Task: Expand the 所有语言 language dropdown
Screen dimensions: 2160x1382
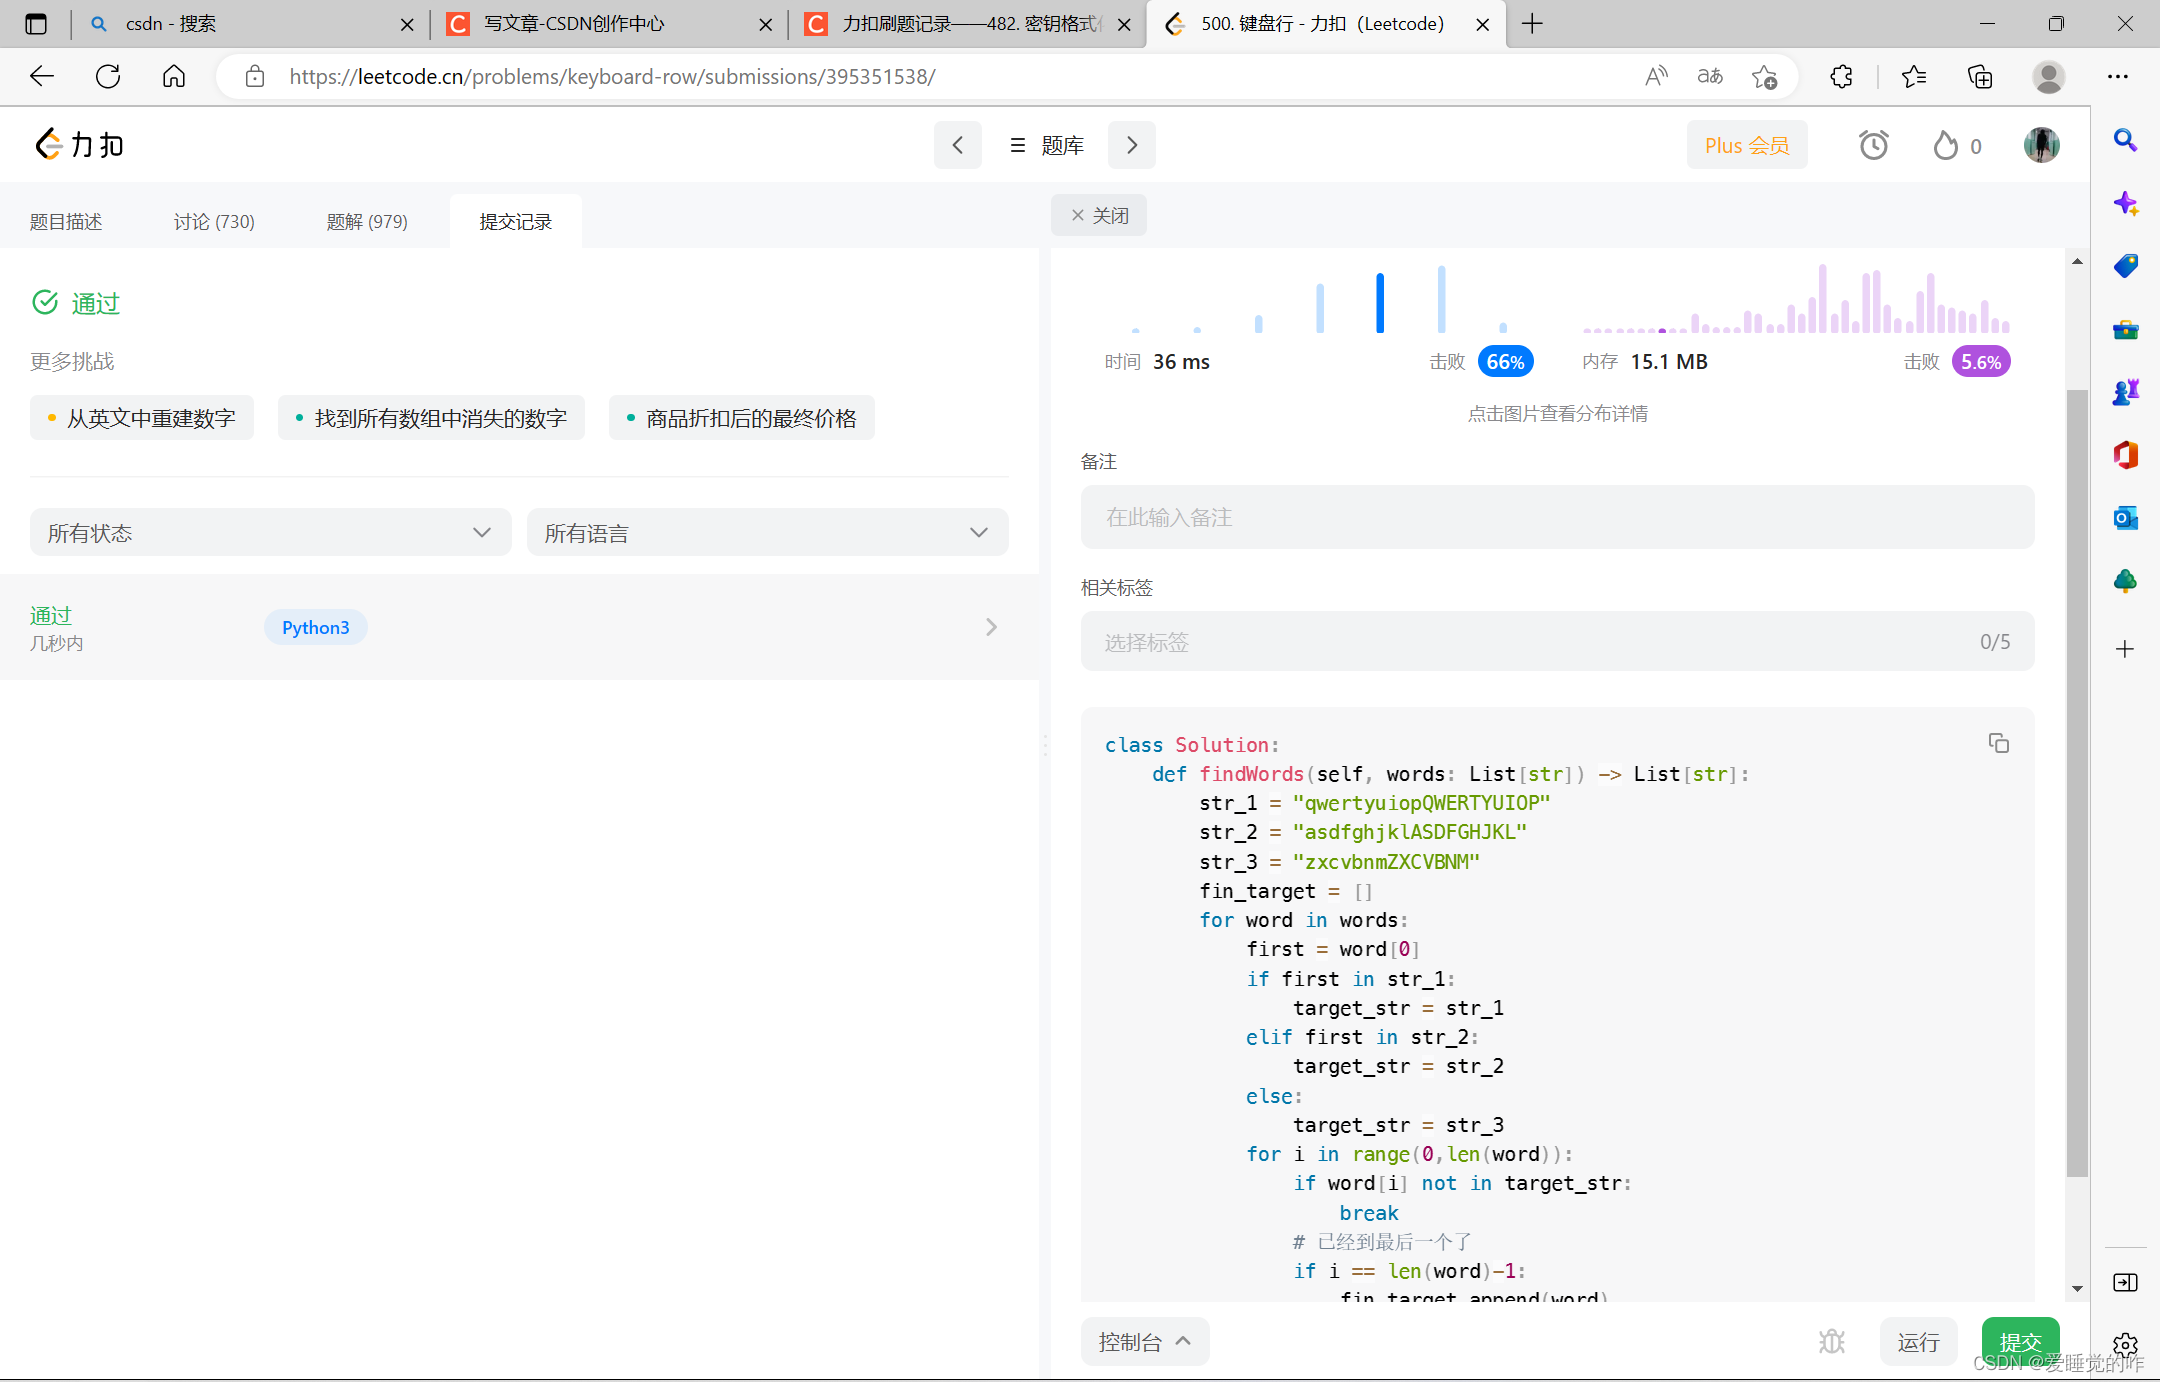Action: pos(767,533)
